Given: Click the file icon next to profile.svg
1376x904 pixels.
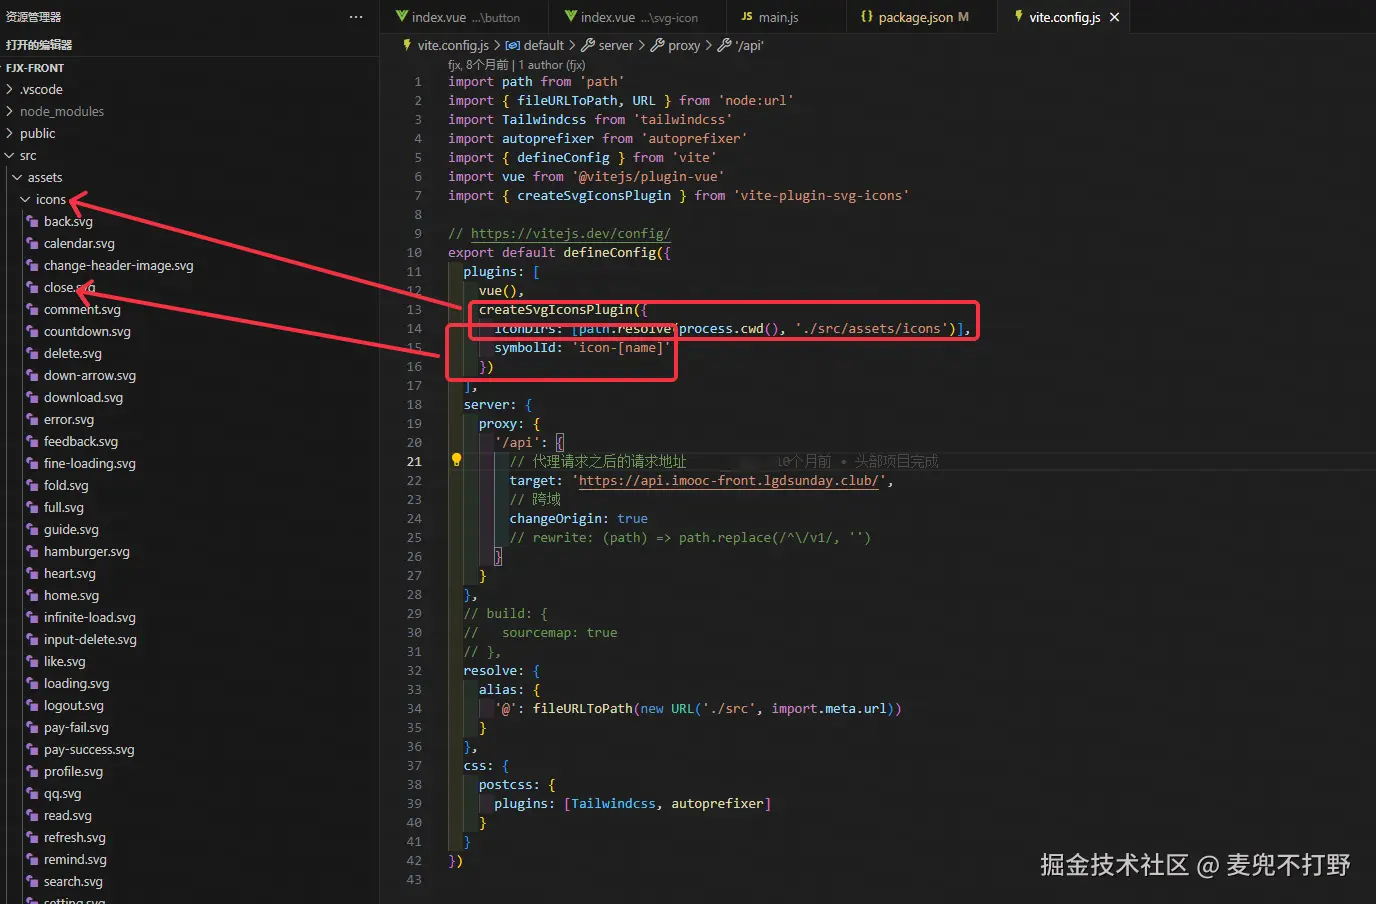Looking at the screenshot, I should (33, 771).
